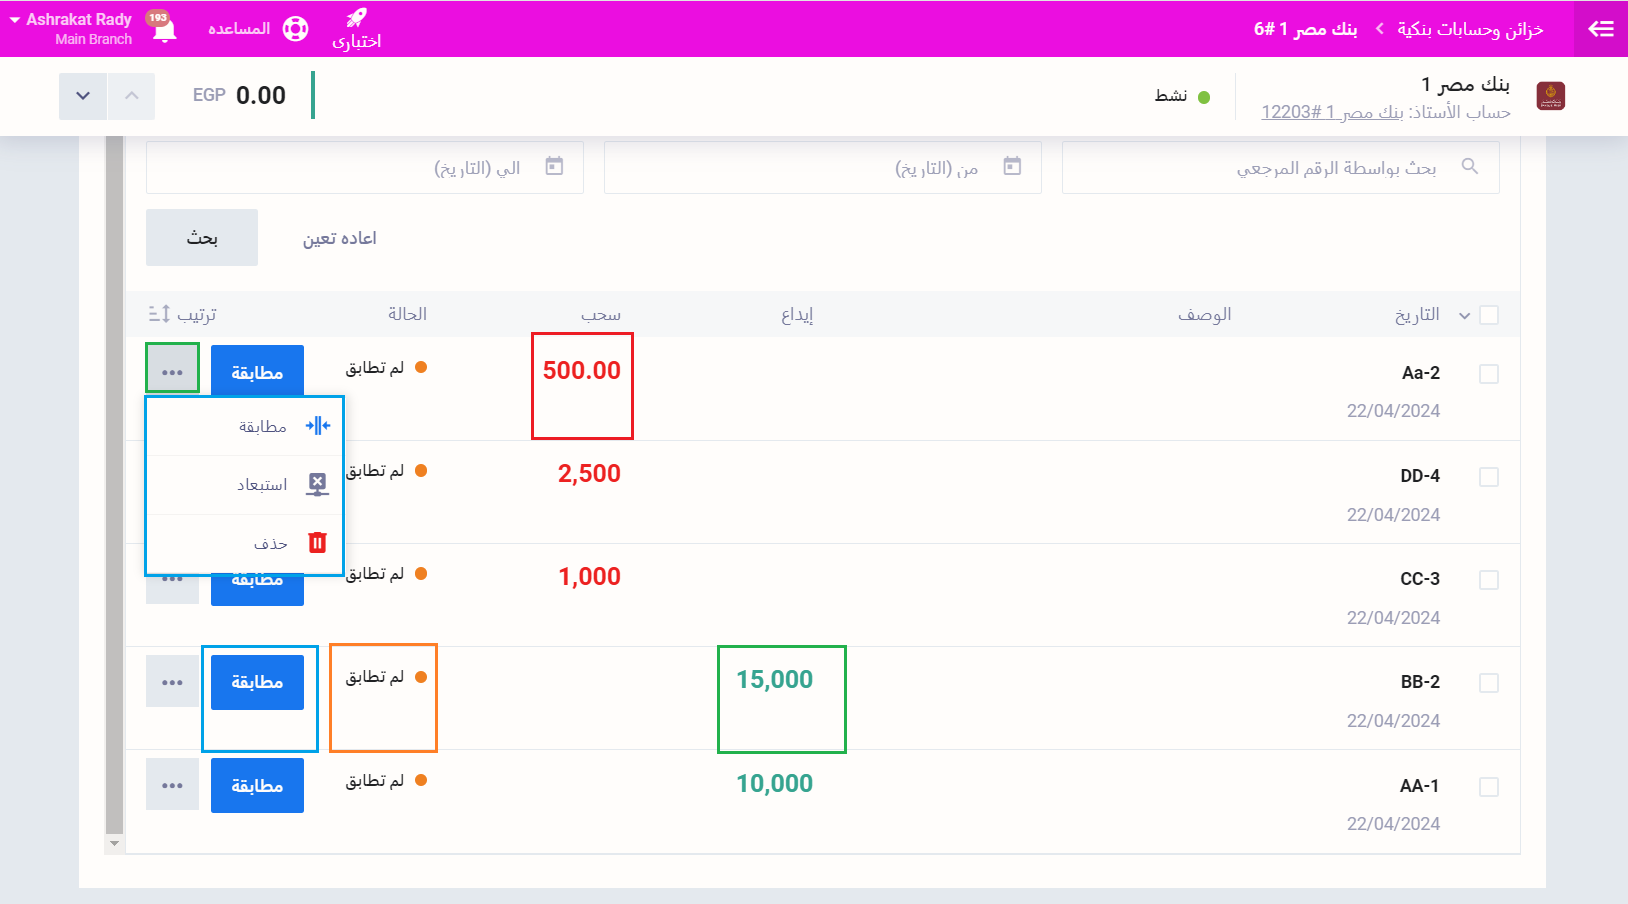Click the magnifier icon in reference search
This screenshot has height=904, width=1628.
click(1470, 166)
